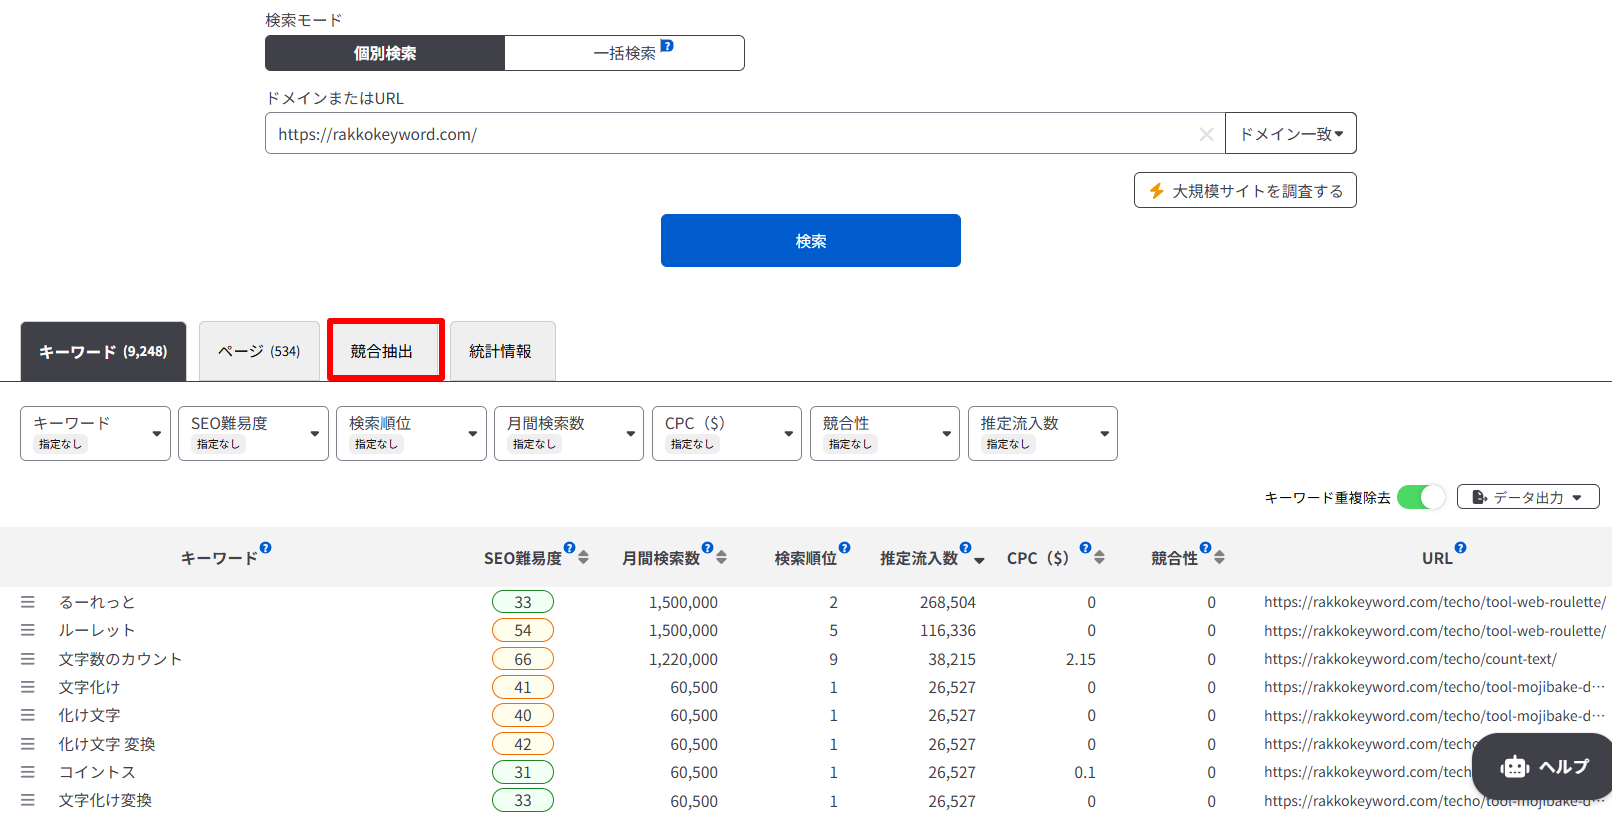Screen dimensions: 1612x815
Task: Expand the SEO難易度 filter dropdown
Action: pos(253,433)
